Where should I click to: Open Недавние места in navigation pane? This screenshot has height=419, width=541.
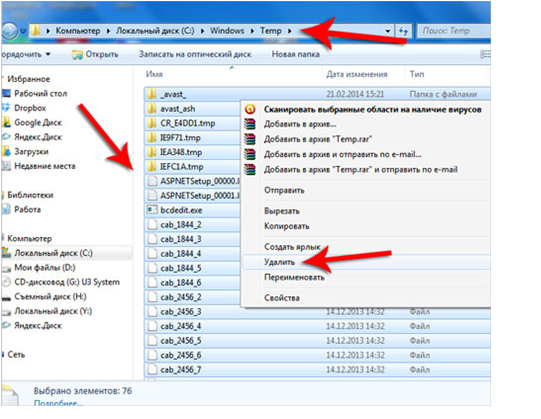click(45, 166)
